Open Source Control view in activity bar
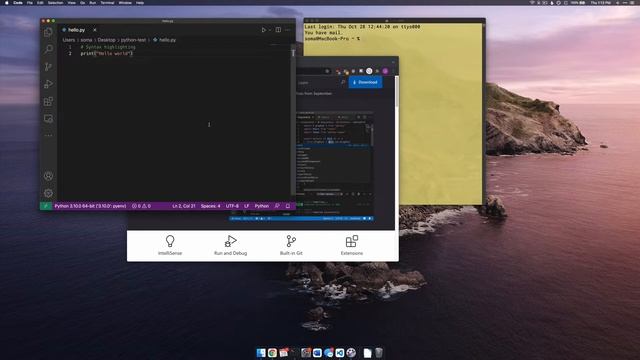640x360 pixels. (48, 67)
